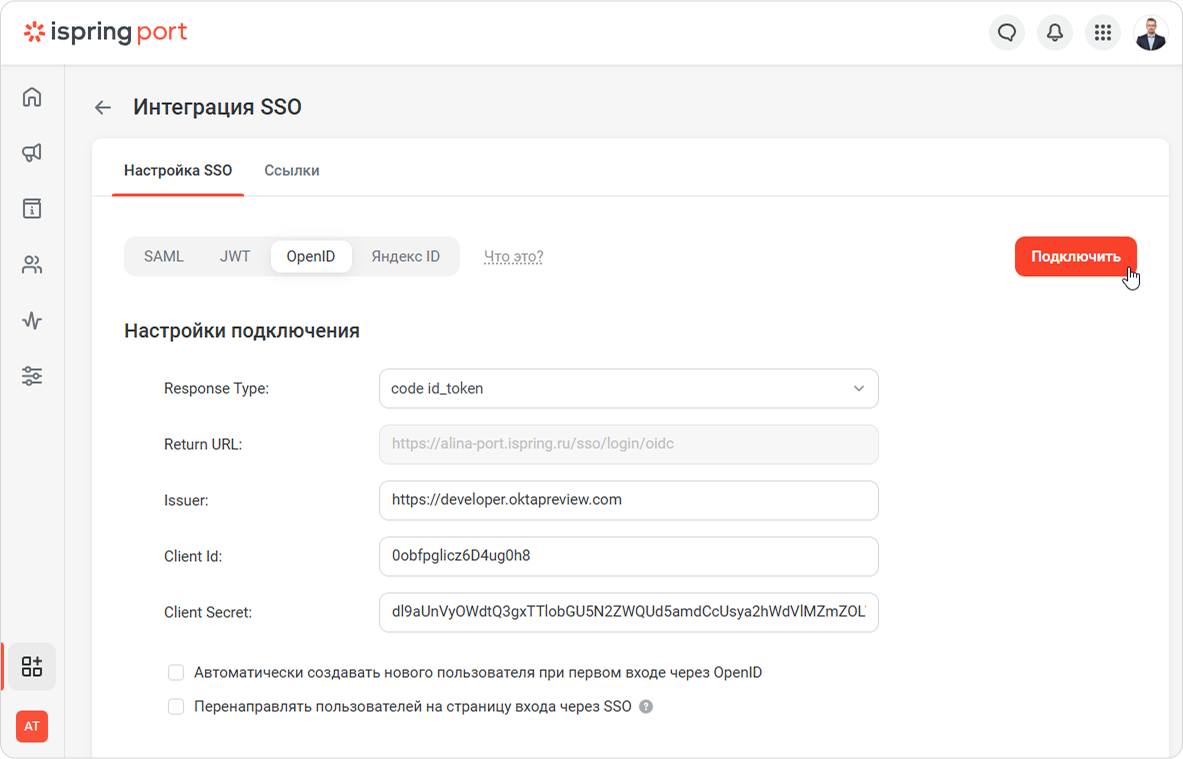The height and width of the screenshot is (759, 1183).
Task: Open the apps-plus integrations sidebar icon
Action: tap(32, 666)
